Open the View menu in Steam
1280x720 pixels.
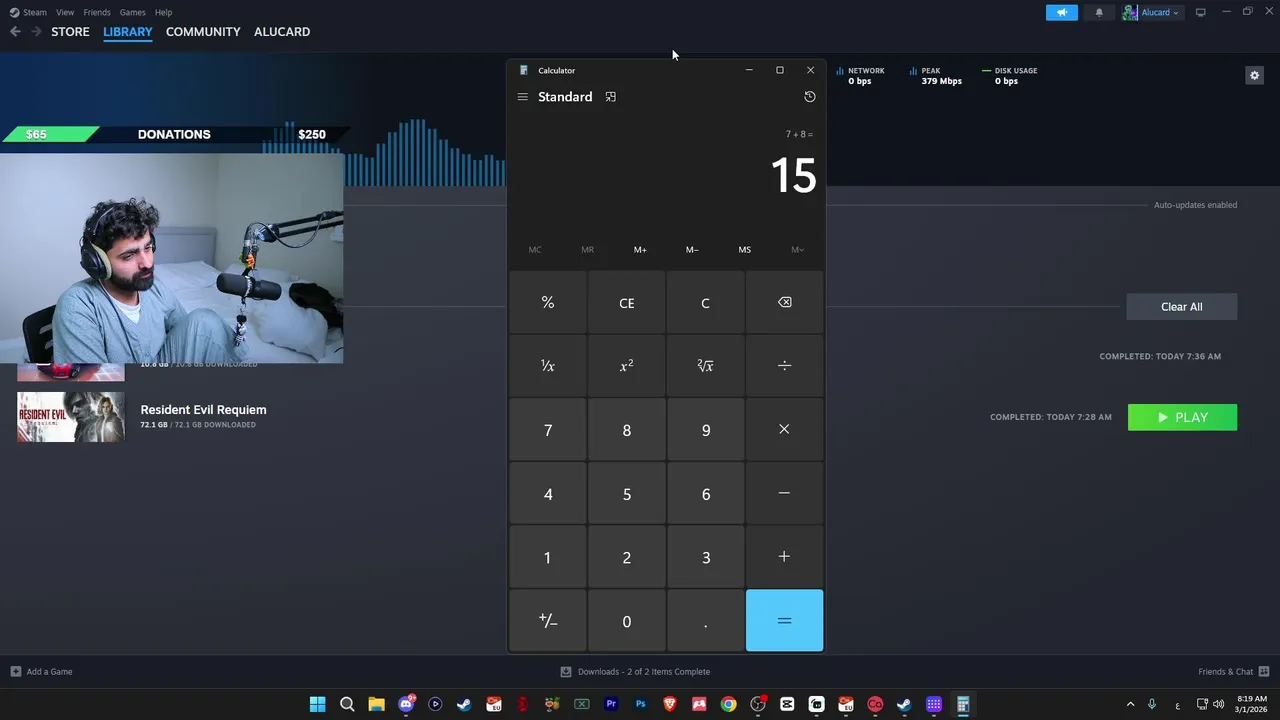[x=65, y=12]
